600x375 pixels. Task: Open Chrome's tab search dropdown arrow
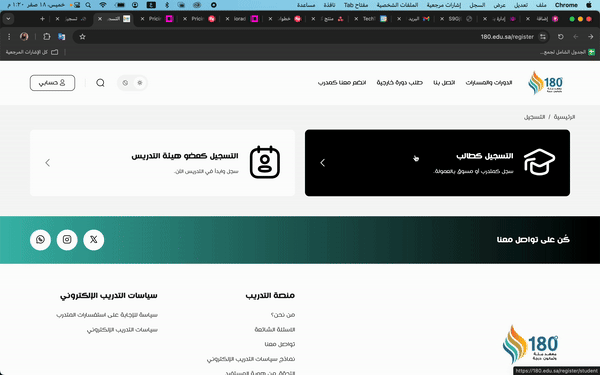pos(8,19)
